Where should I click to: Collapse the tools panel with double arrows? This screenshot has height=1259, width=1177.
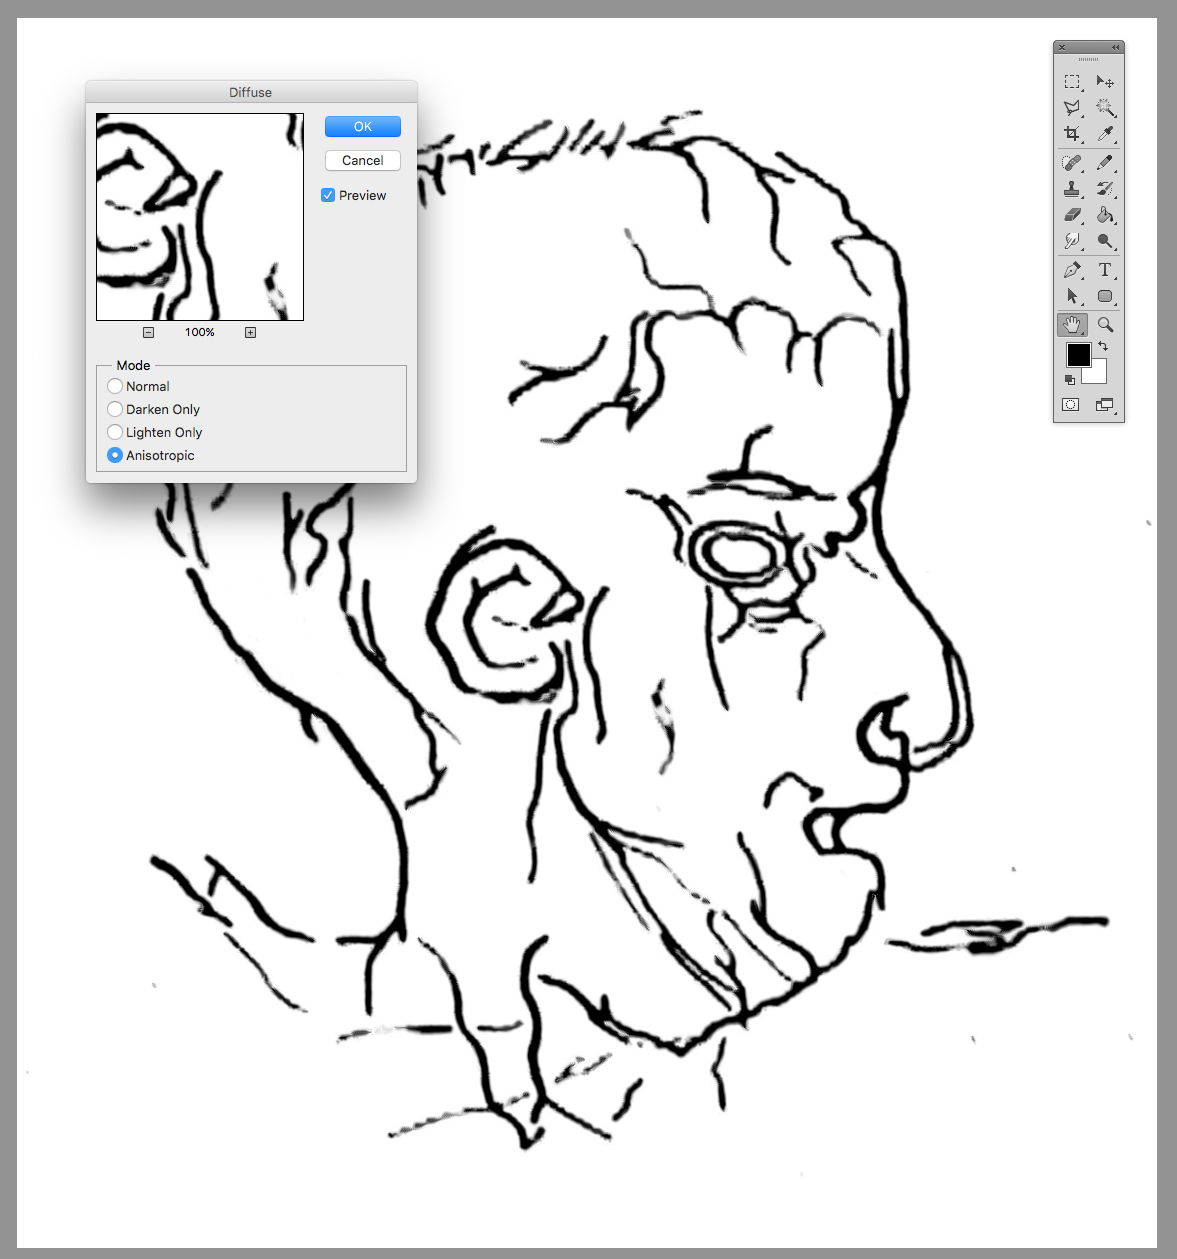(x=1116, y=47)
